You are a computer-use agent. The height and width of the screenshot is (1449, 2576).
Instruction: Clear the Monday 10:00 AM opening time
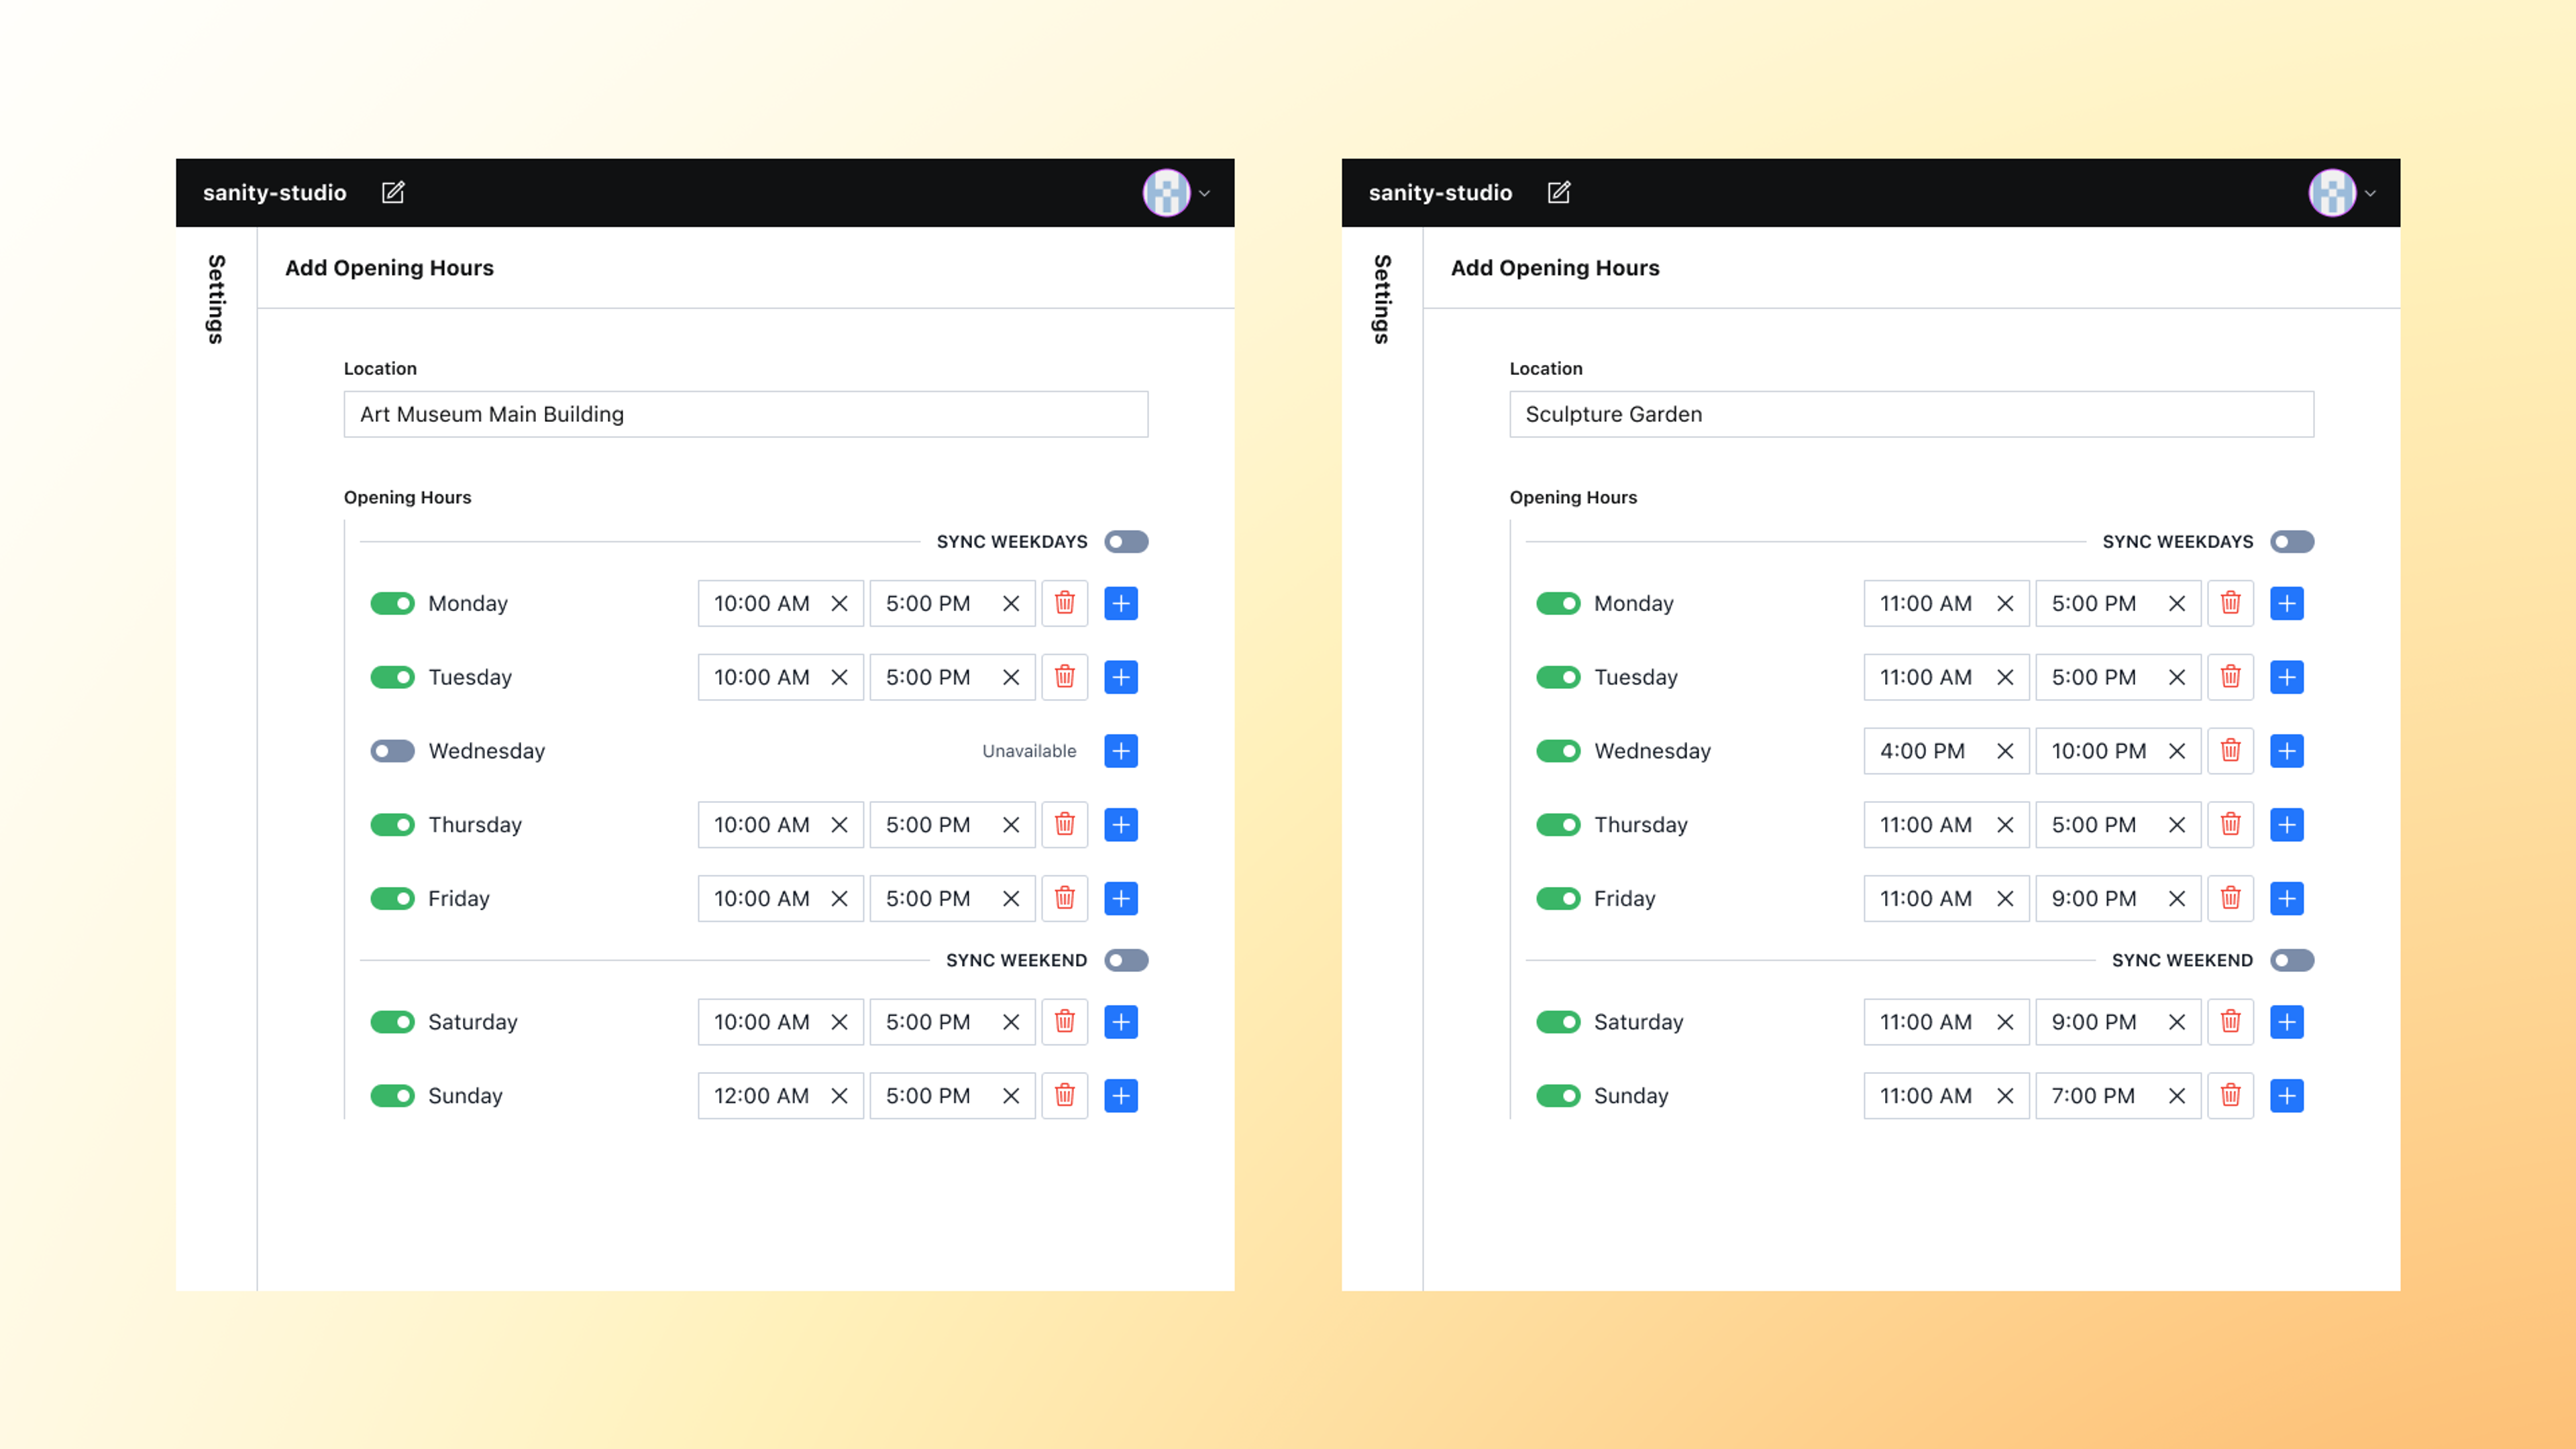click(839, 603)
